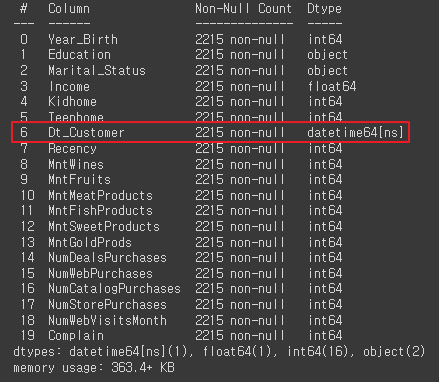Click the 'memory usage: 363.4+ KB' line
Screen dimensions: 439x382
pos(94,368)
